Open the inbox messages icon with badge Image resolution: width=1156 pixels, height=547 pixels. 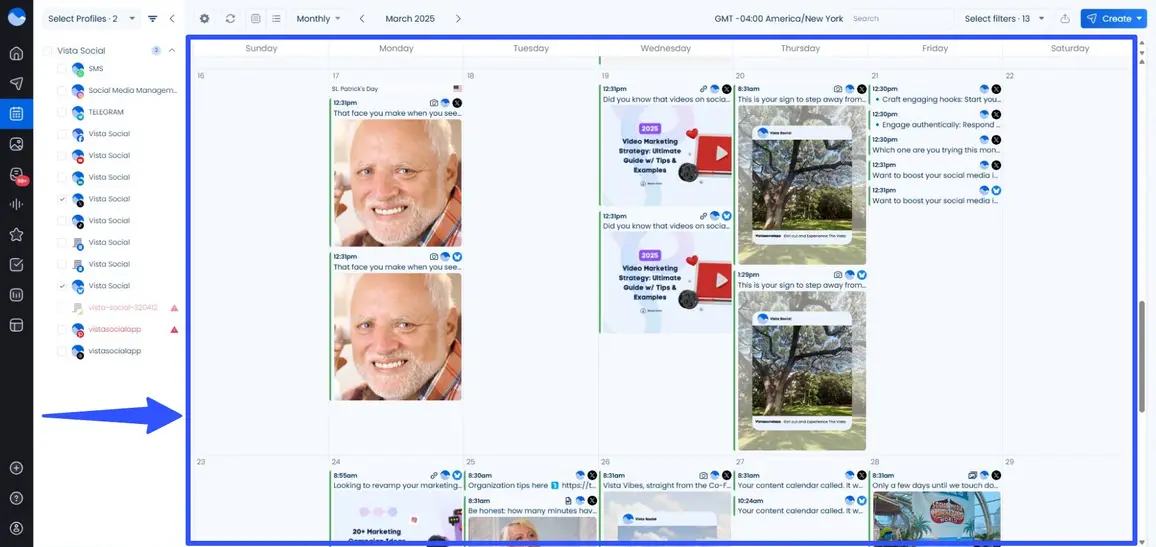(16, 175)
